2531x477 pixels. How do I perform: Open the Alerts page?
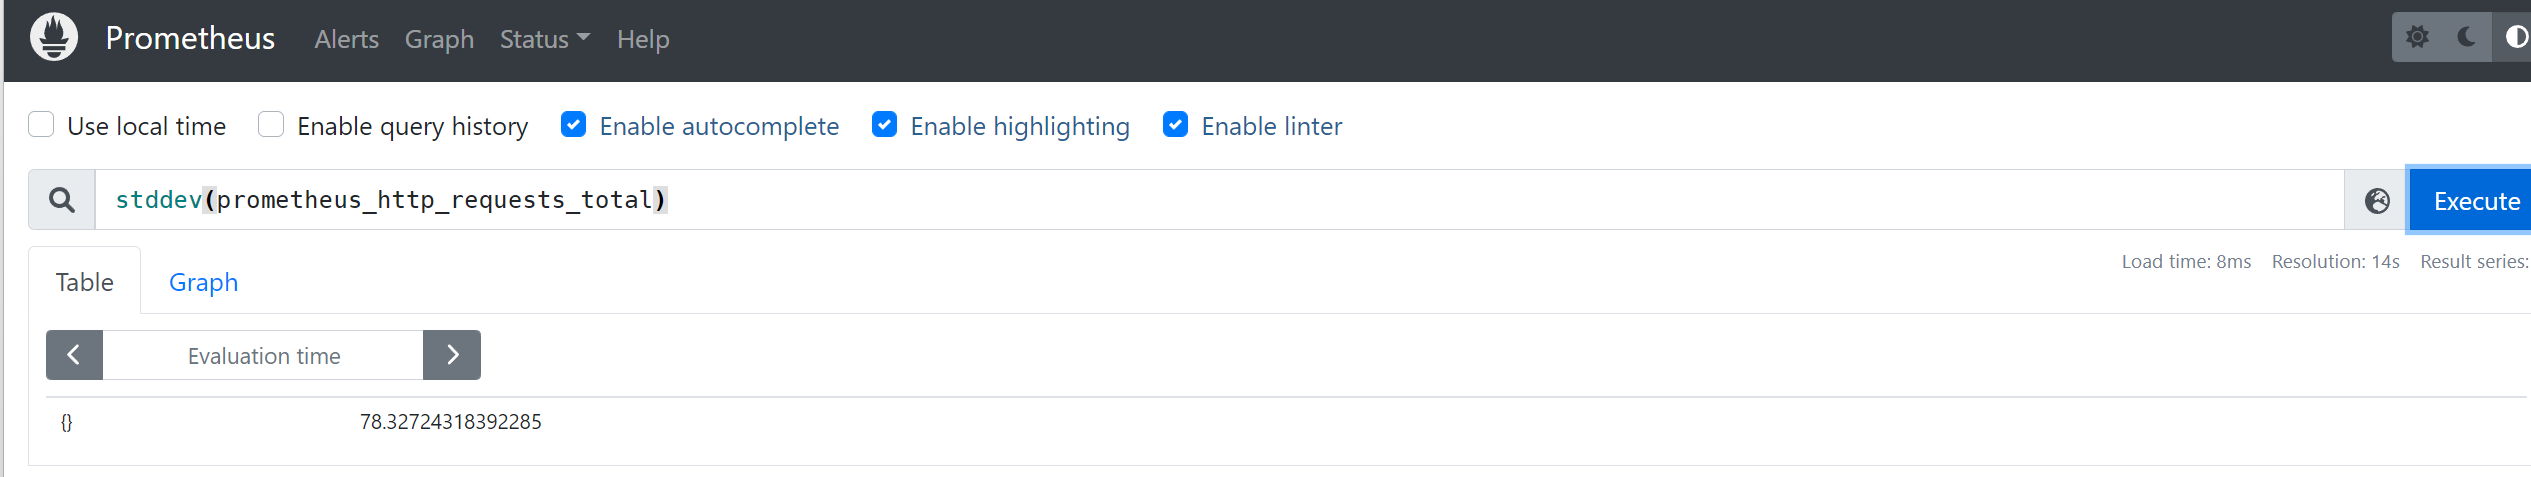coord(346,39)
